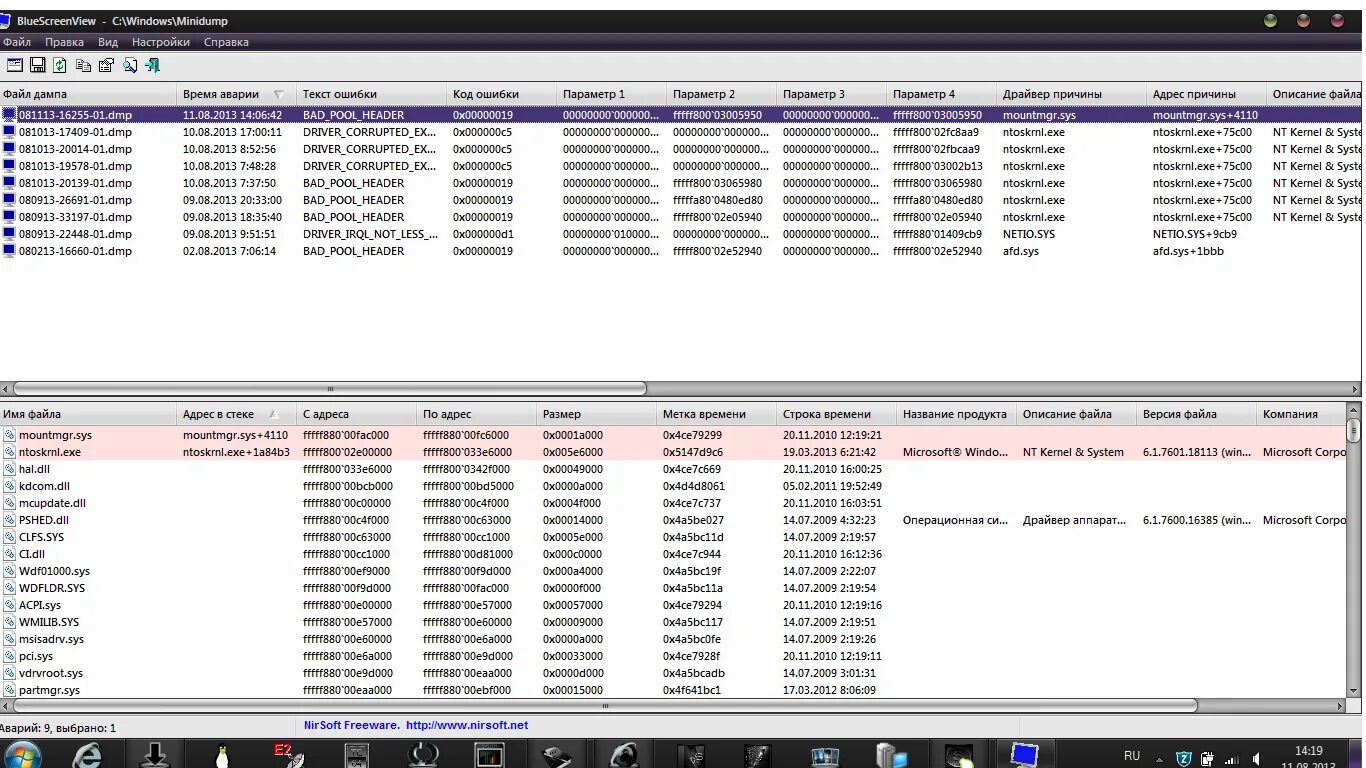Open the penguin icon in the taskbar
Image resolution: width=1366 pixels, height=768 pixels.
(x=222, y=754)
